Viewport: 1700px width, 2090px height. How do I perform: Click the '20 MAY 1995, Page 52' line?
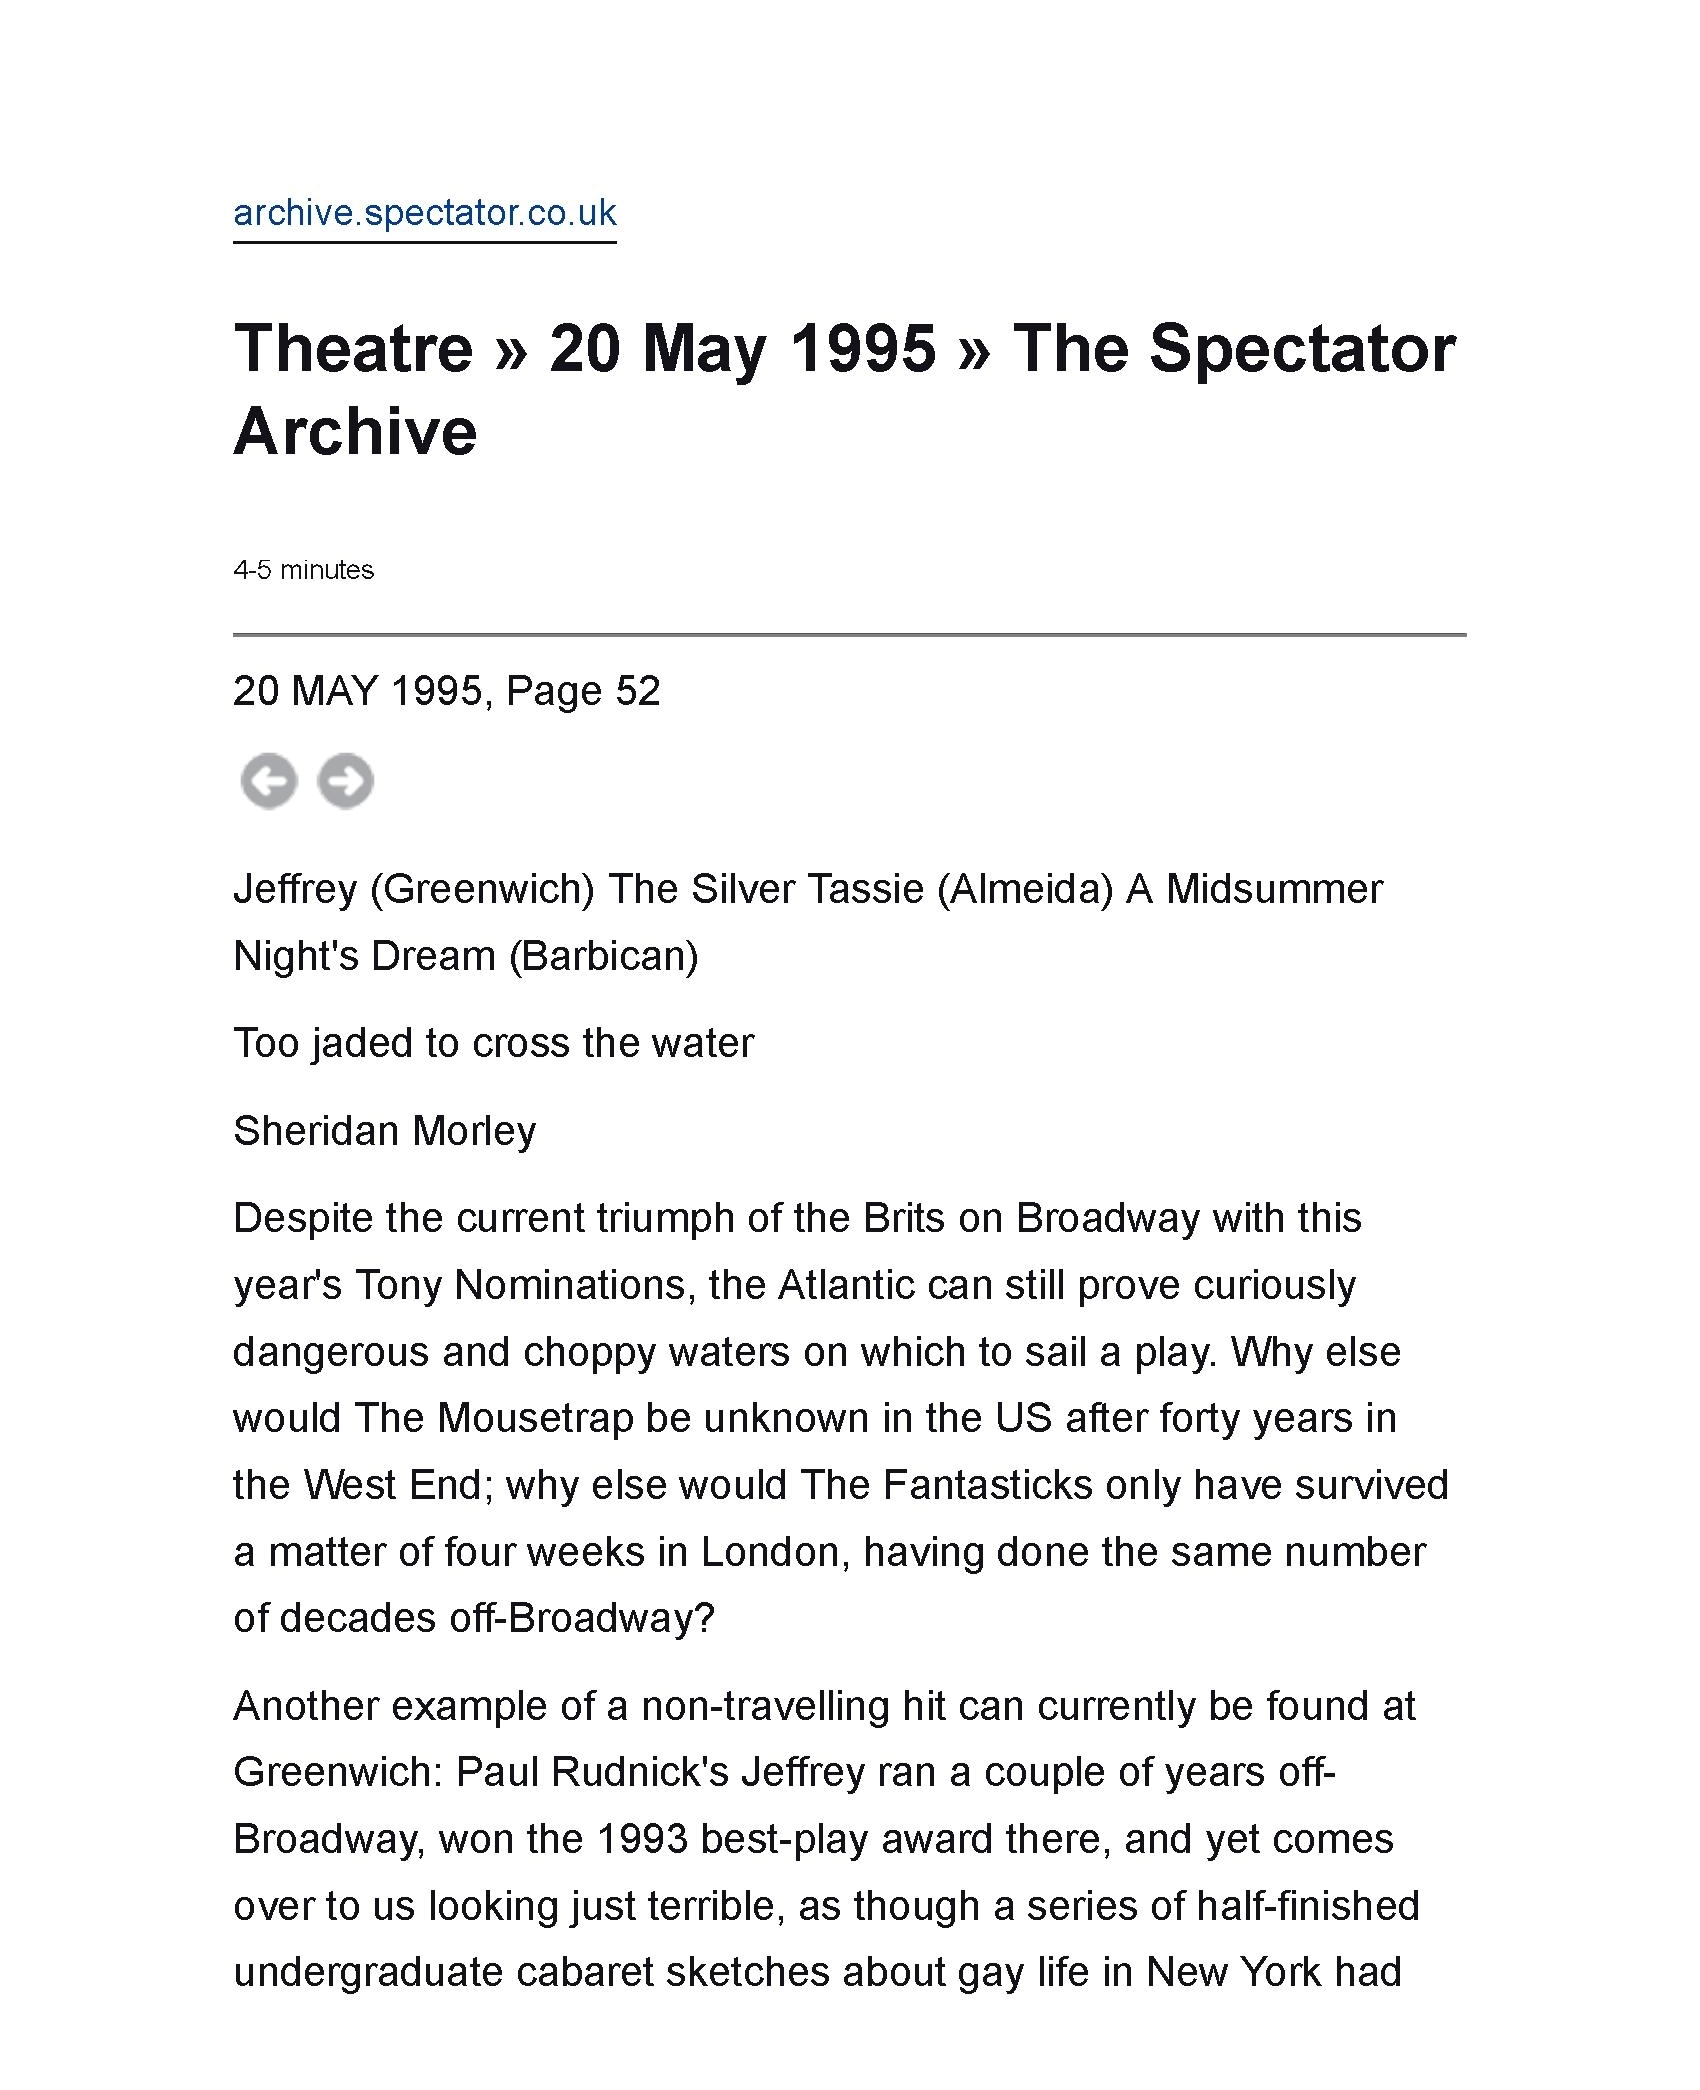click(x=446, y=691)
